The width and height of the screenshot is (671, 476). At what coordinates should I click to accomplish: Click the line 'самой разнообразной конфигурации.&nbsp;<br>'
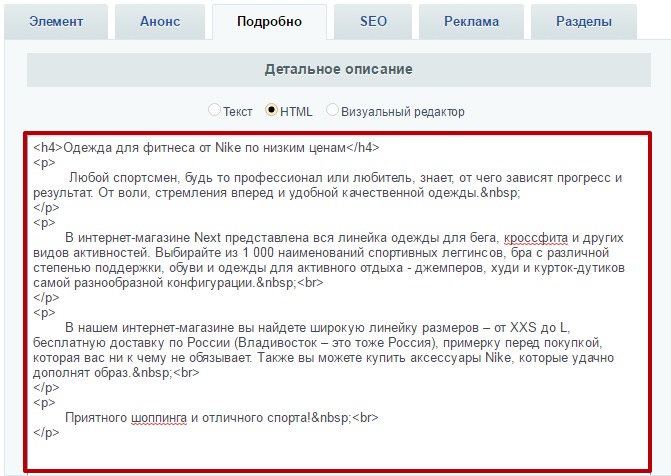pos(178,283)
